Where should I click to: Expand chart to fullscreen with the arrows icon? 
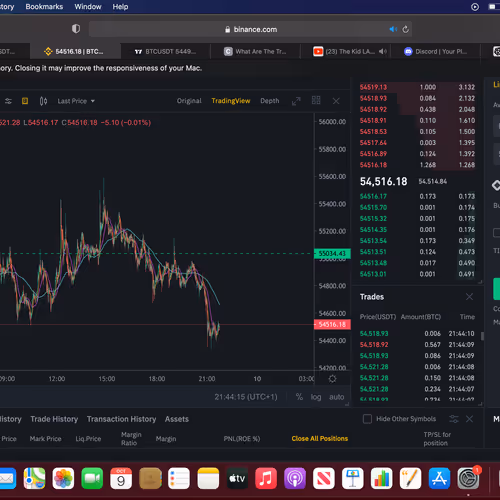coord(296,101)
